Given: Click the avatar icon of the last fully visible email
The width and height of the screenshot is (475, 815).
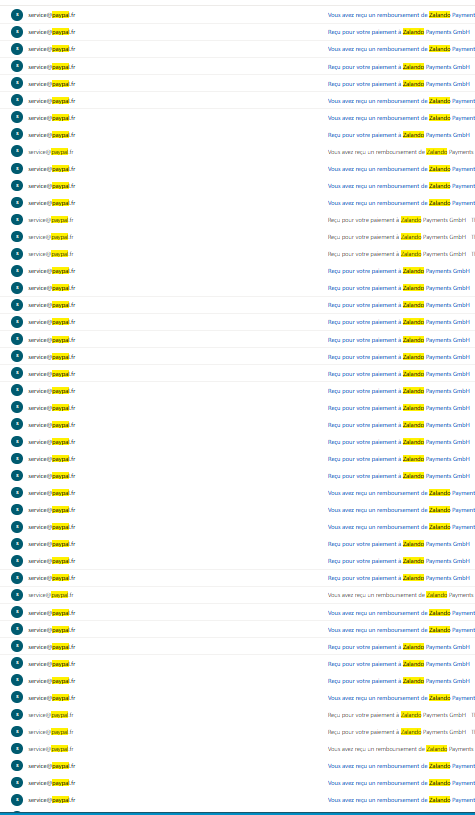Looking at the screenshot, I should [x=17, y=800].
